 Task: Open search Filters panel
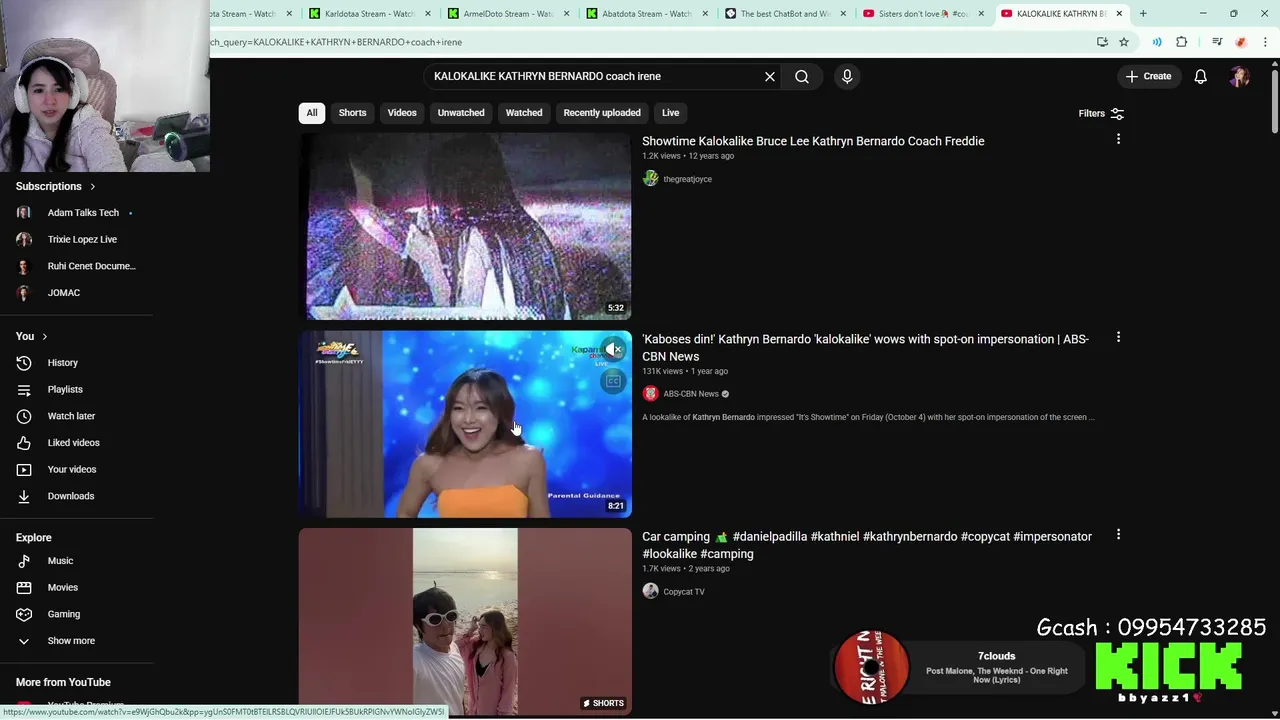tap(1101, 113)
